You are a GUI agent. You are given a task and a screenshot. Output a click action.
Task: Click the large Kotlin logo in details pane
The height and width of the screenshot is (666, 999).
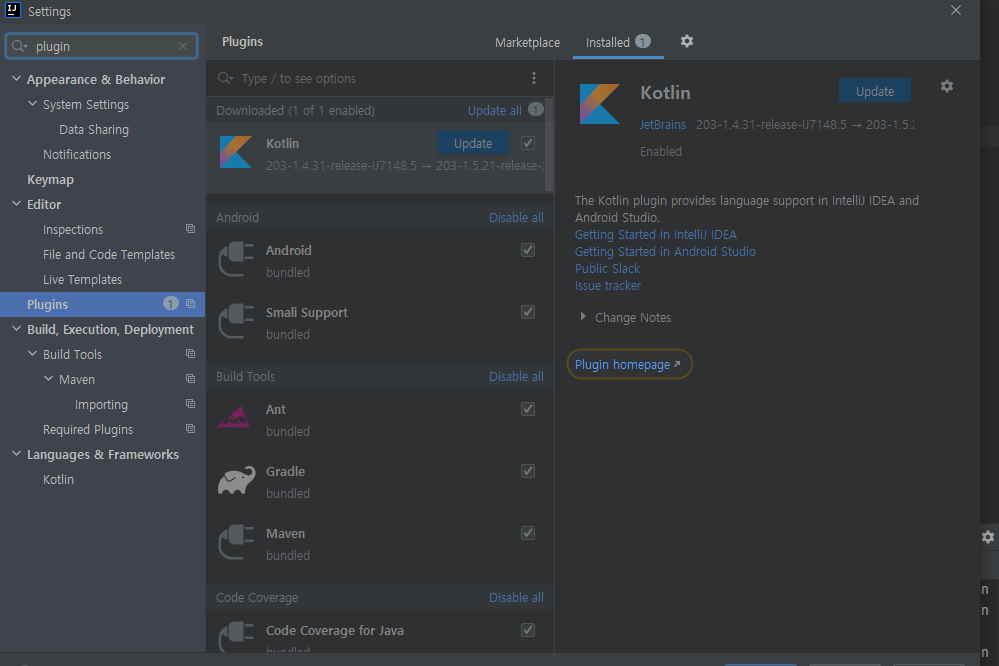tap(600, 104)
